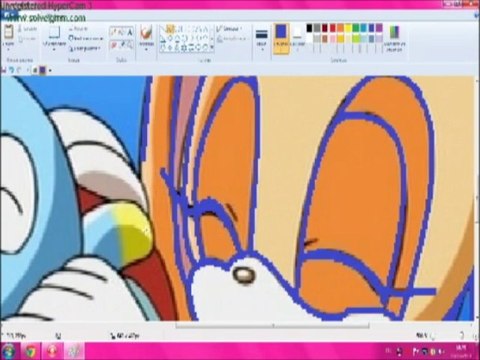Click the horizontal scrollbar below the canvas
Screen dimensions: 480x360
click(272, 325)
